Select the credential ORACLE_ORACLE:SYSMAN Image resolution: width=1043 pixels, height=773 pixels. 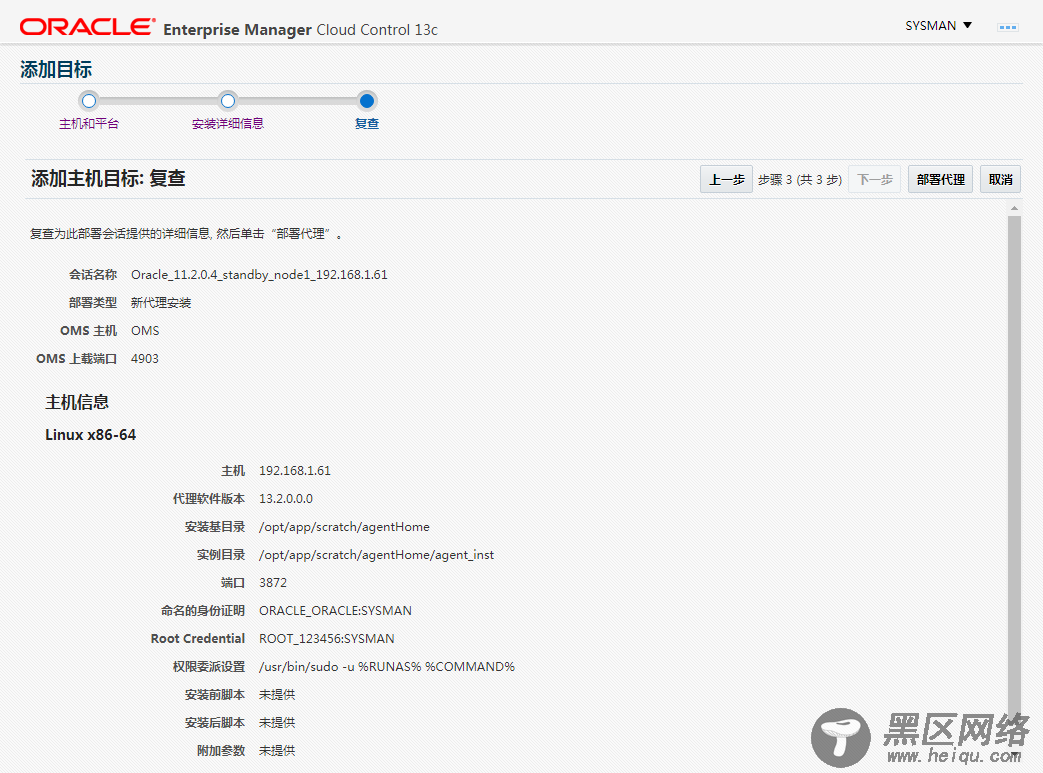[x=335, y=611]
